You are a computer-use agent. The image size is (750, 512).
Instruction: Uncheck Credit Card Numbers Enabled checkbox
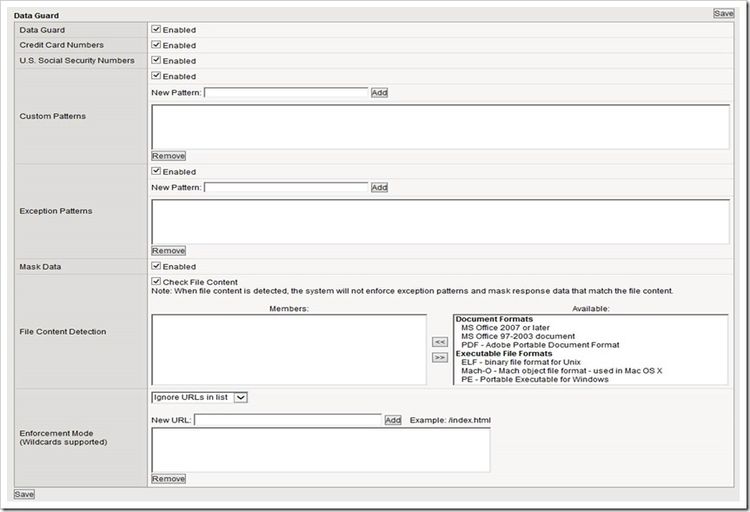pos(156,45)
